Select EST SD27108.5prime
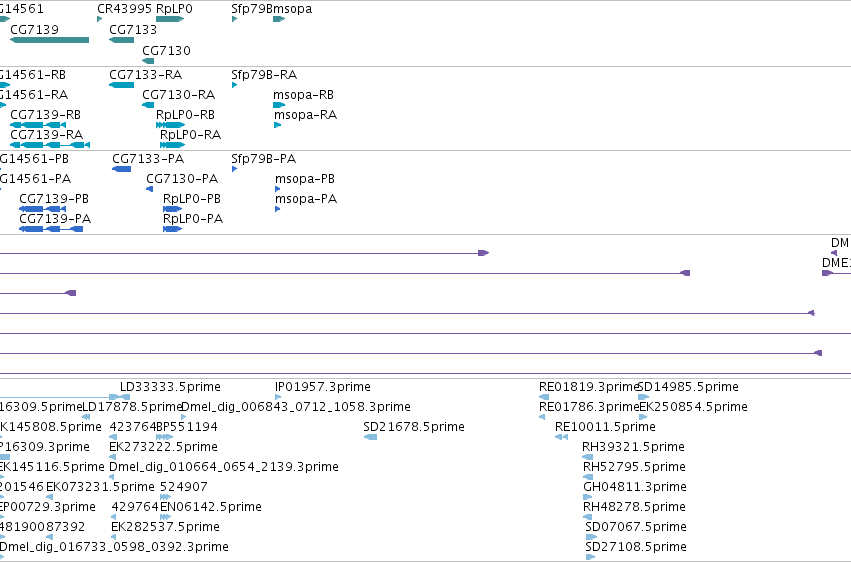The image size is (851, 562). pos(590,557)
